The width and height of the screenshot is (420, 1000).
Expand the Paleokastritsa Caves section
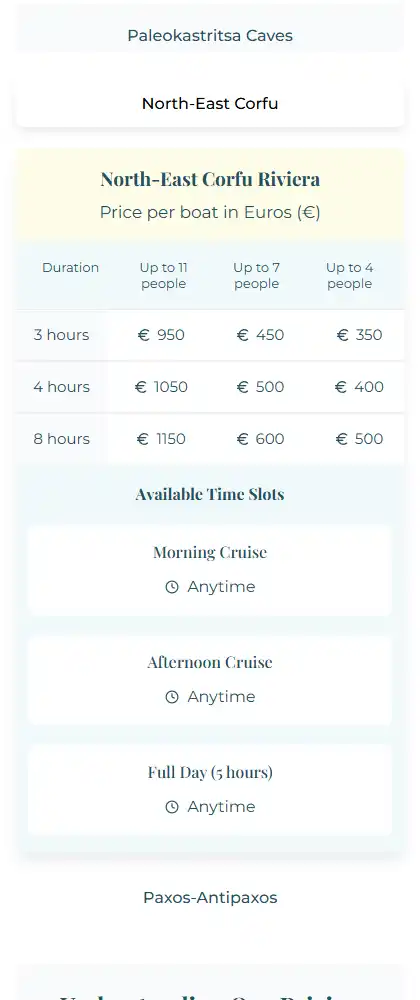click(210, 36)
